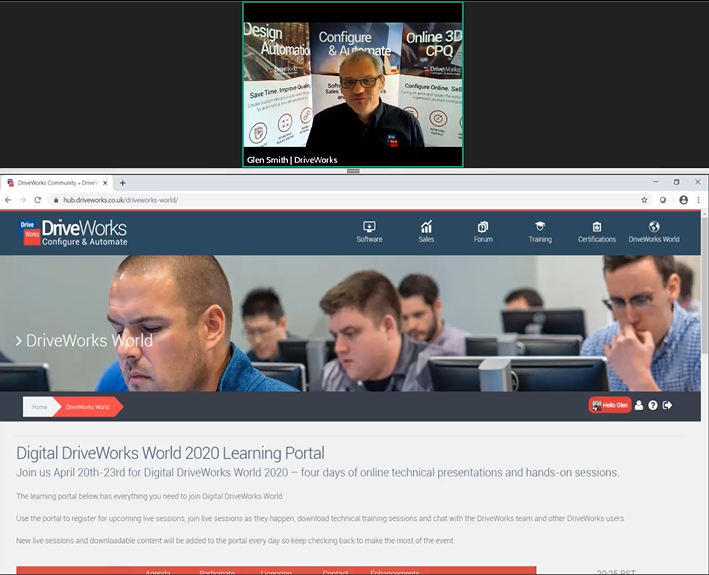
Task: Click the 'The learning portal below has everything' line
Action: point(149,496)
